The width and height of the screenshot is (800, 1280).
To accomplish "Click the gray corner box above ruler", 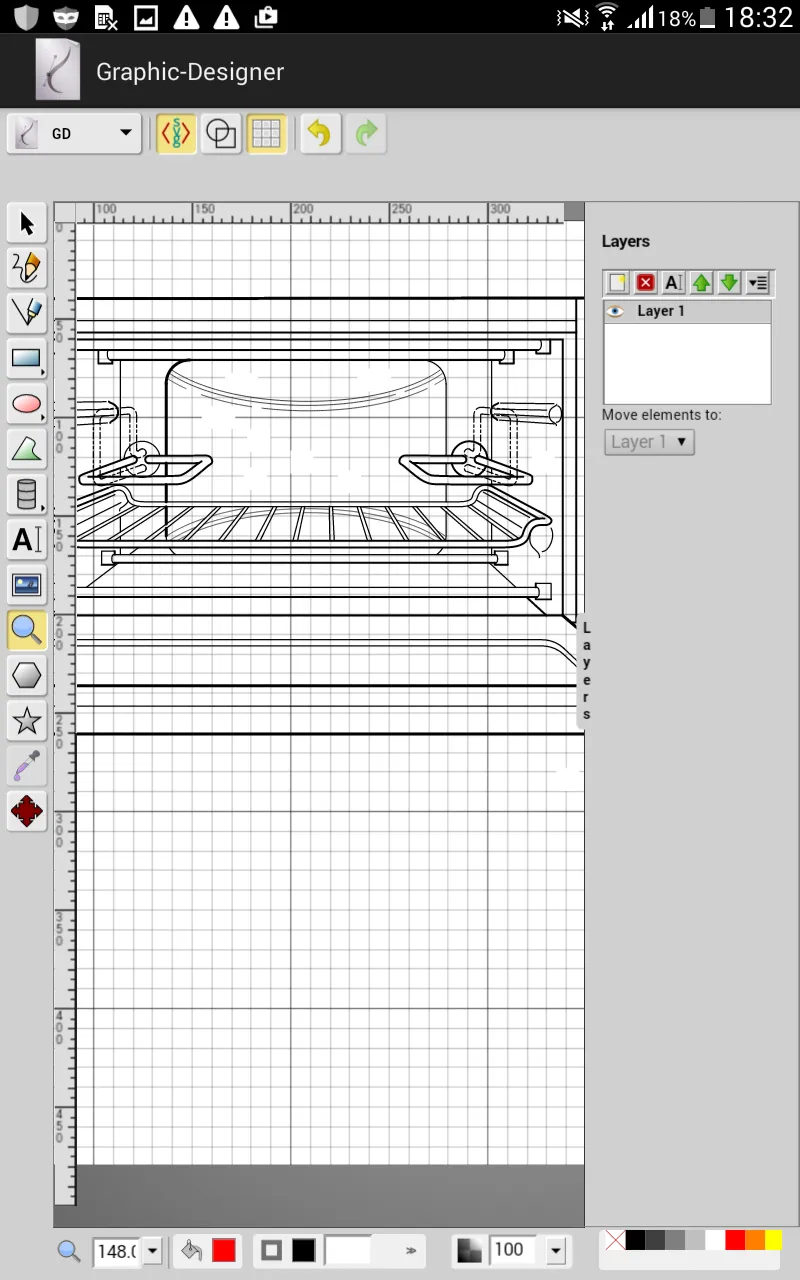I will tap(574, 212).
